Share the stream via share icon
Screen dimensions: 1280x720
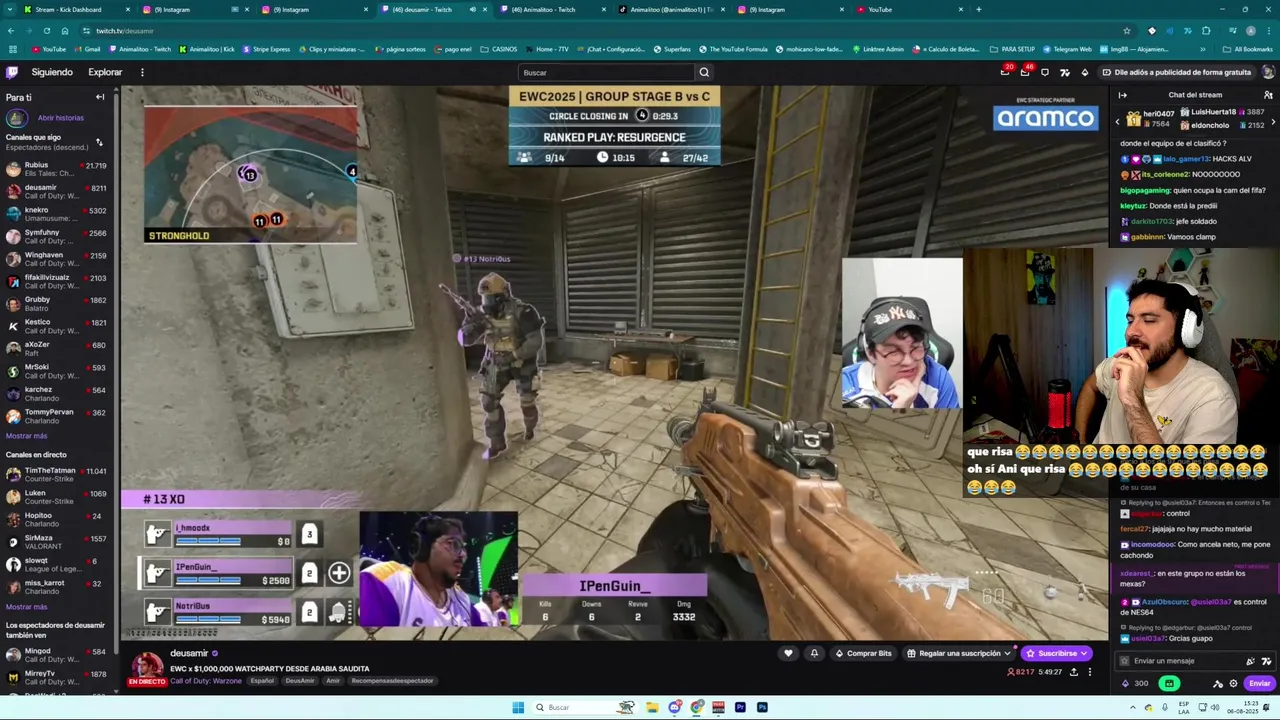tap(1074, 672)
